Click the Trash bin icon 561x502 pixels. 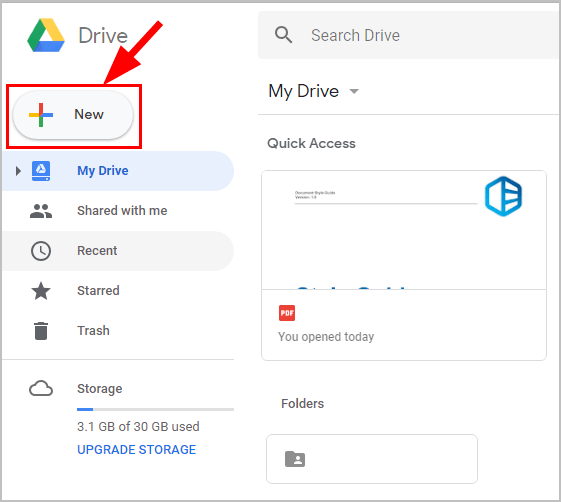[x=41, y=331]
